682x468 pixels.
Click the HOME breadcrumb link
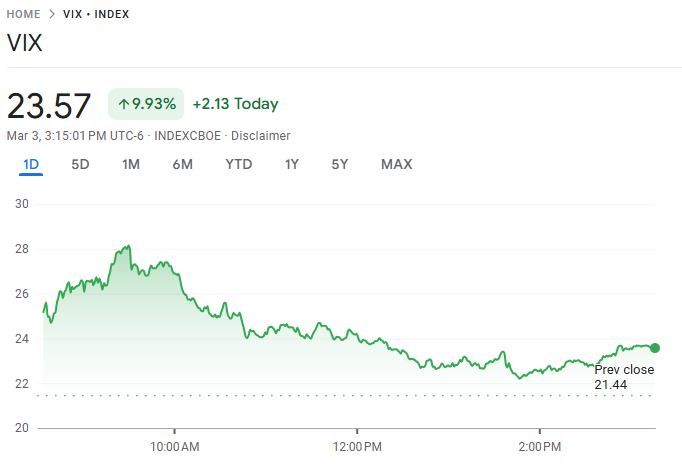pyautogui.click(x=24, y=14)
